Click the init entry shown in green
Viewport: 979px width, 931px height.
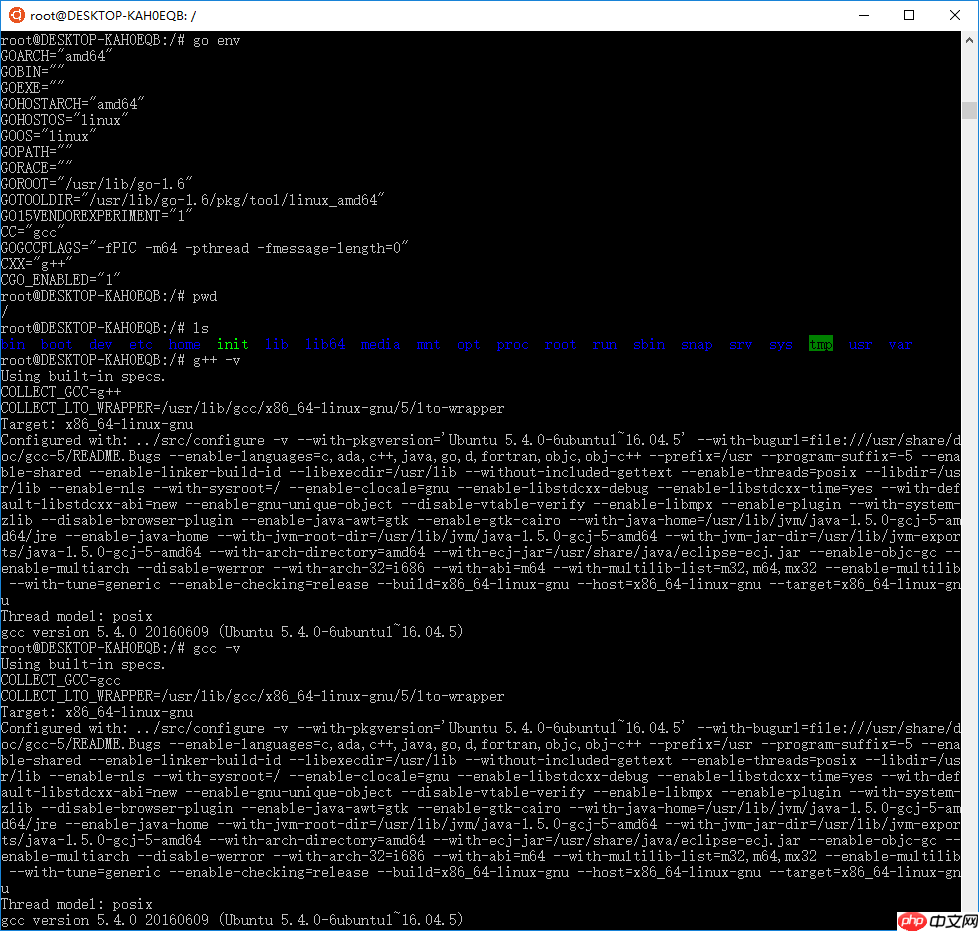[232, 344]
